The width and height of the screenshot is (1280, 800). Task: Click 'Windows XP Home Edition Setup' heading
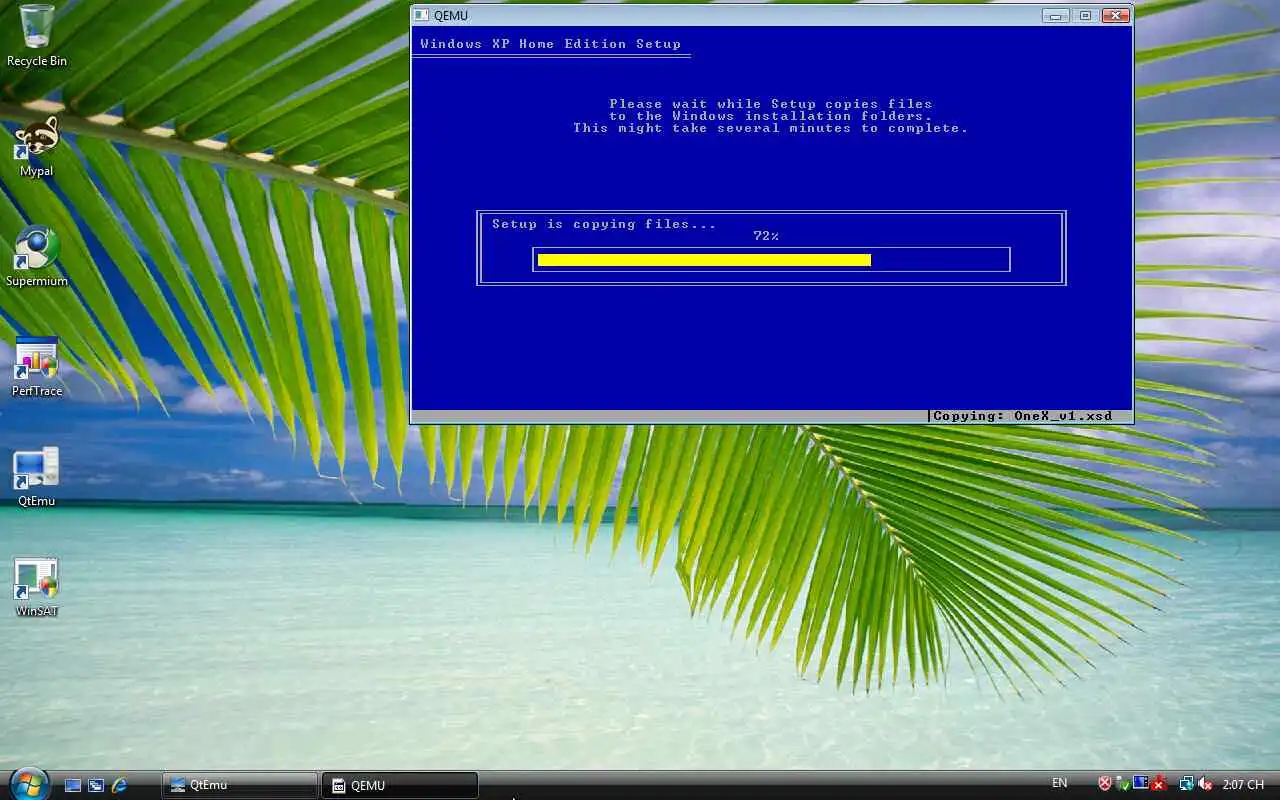click(x=550, y=44)
